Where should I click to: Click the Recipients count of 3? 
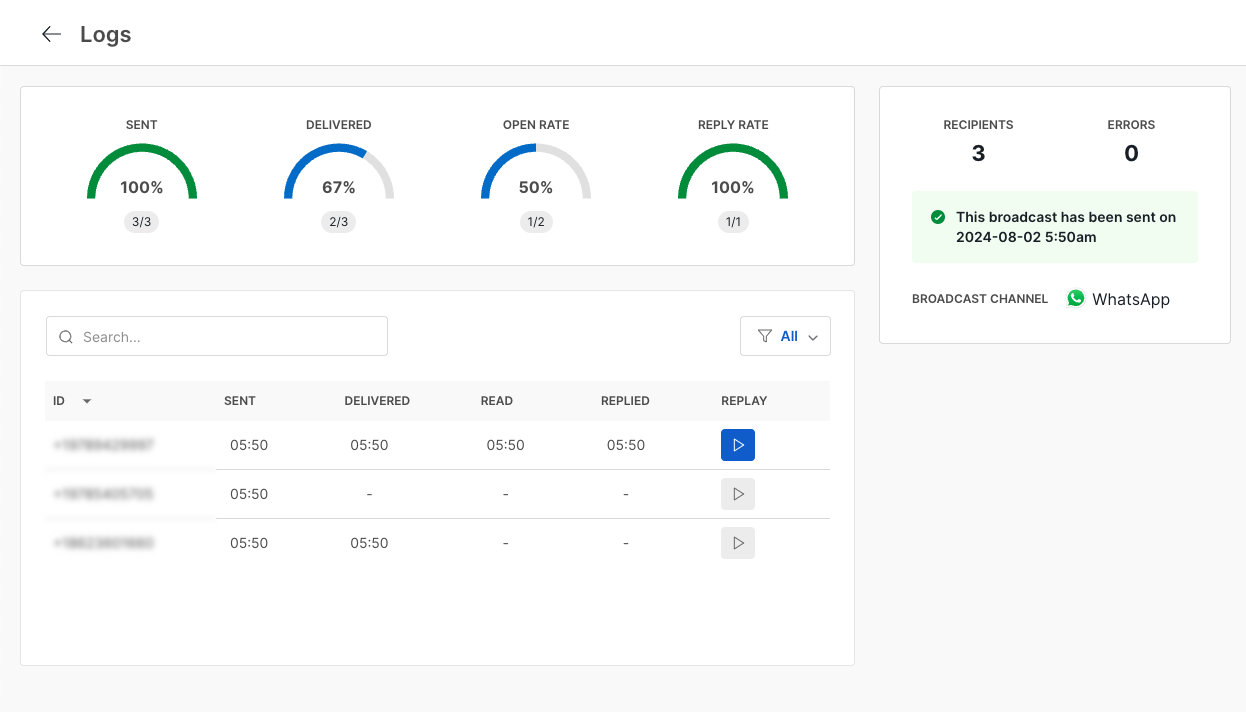point(978,153)
